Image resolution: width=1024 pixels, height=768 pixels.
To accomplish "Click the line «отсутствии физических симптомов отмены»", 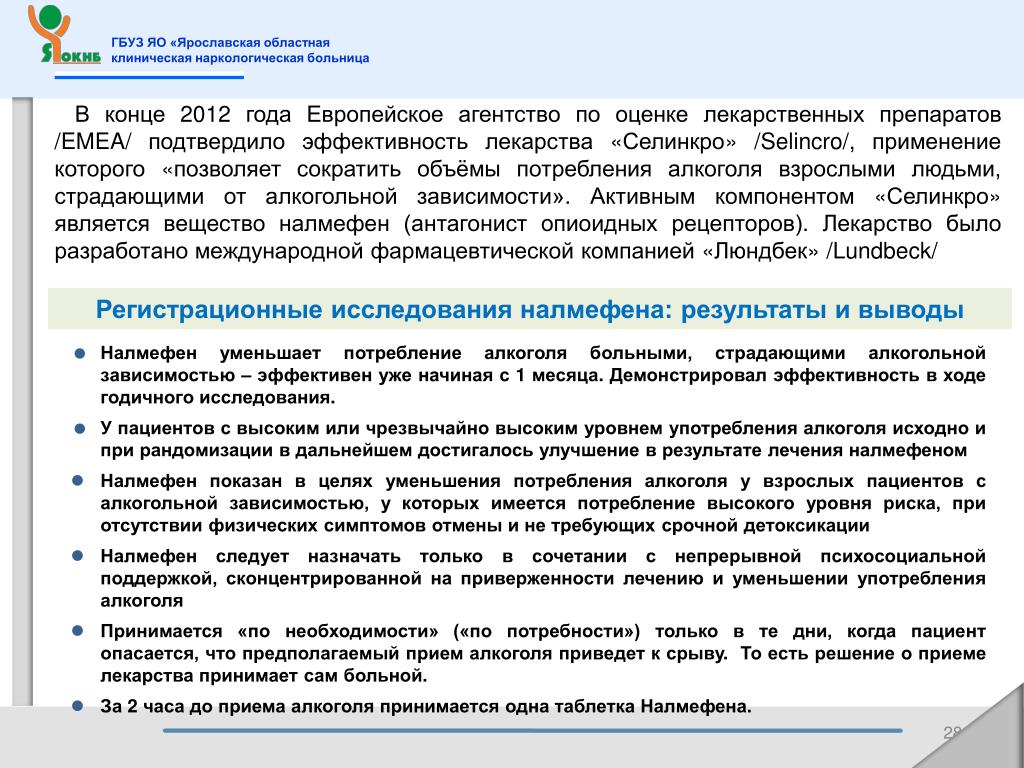I will click(485, 526).
